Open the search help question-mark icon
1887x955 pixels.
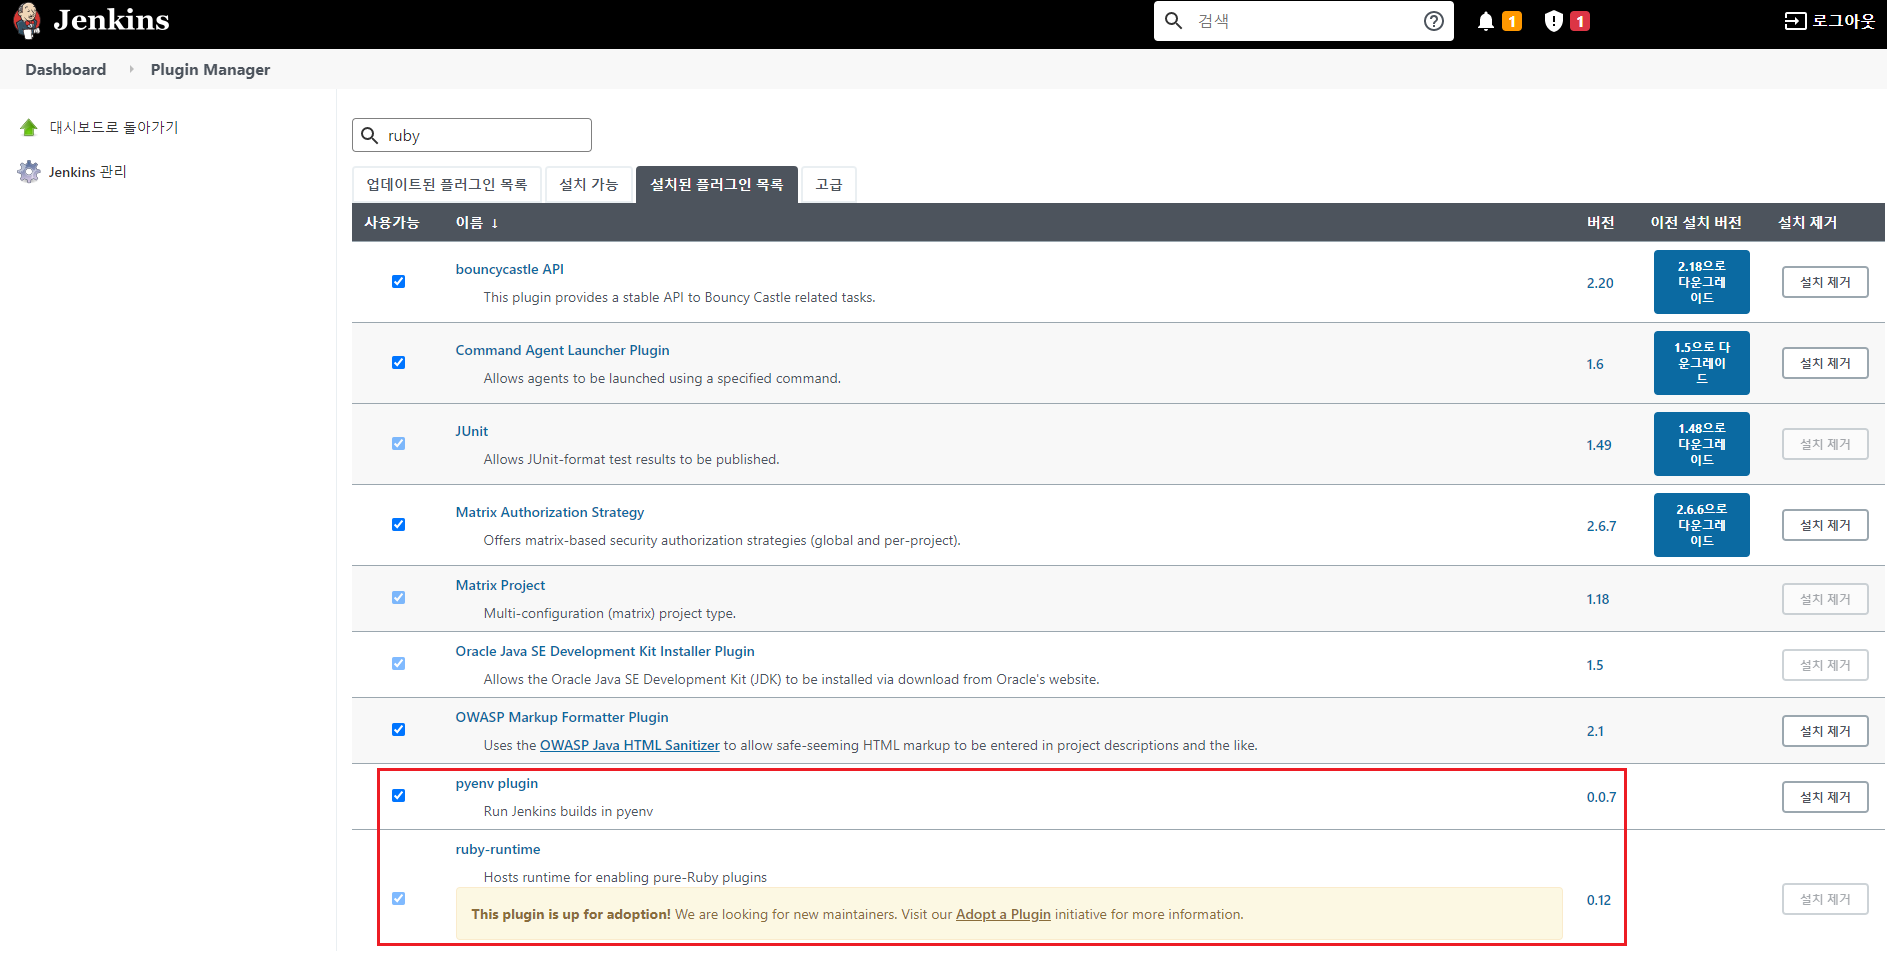coord(1434,21)
